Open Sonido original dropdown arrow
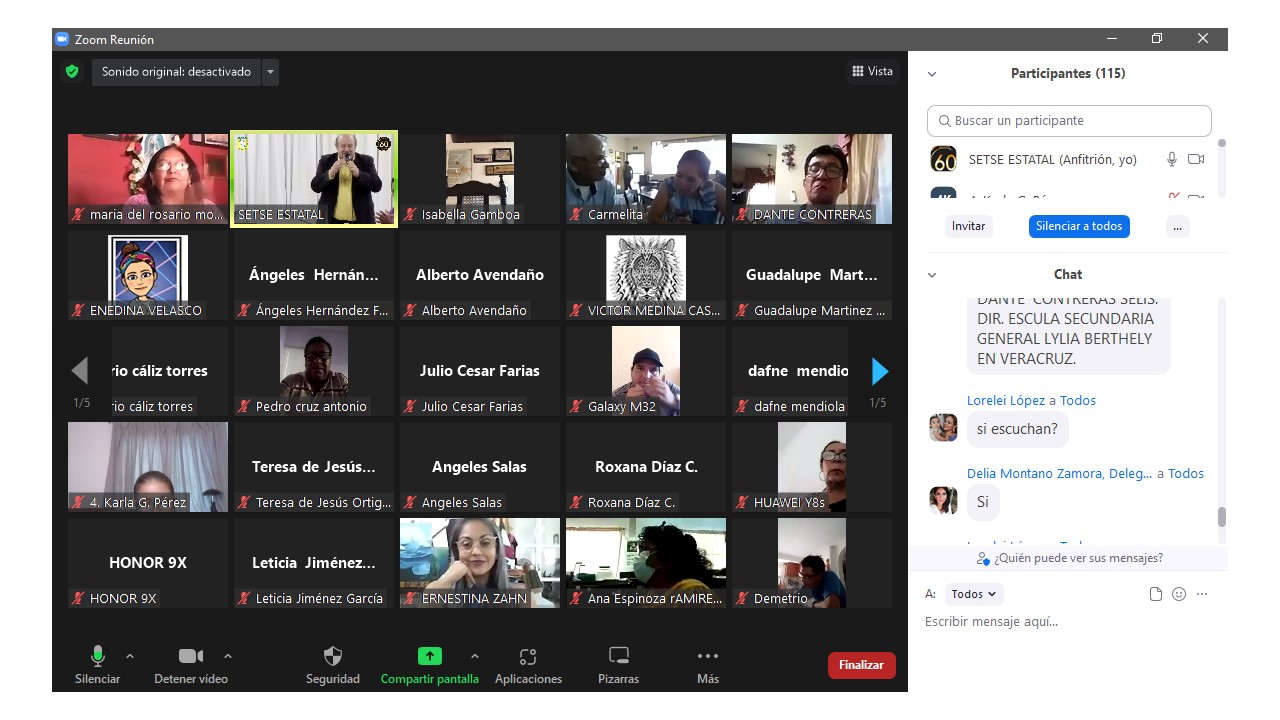This screenshot has width=1280, height=720. (x=270, y=72)
